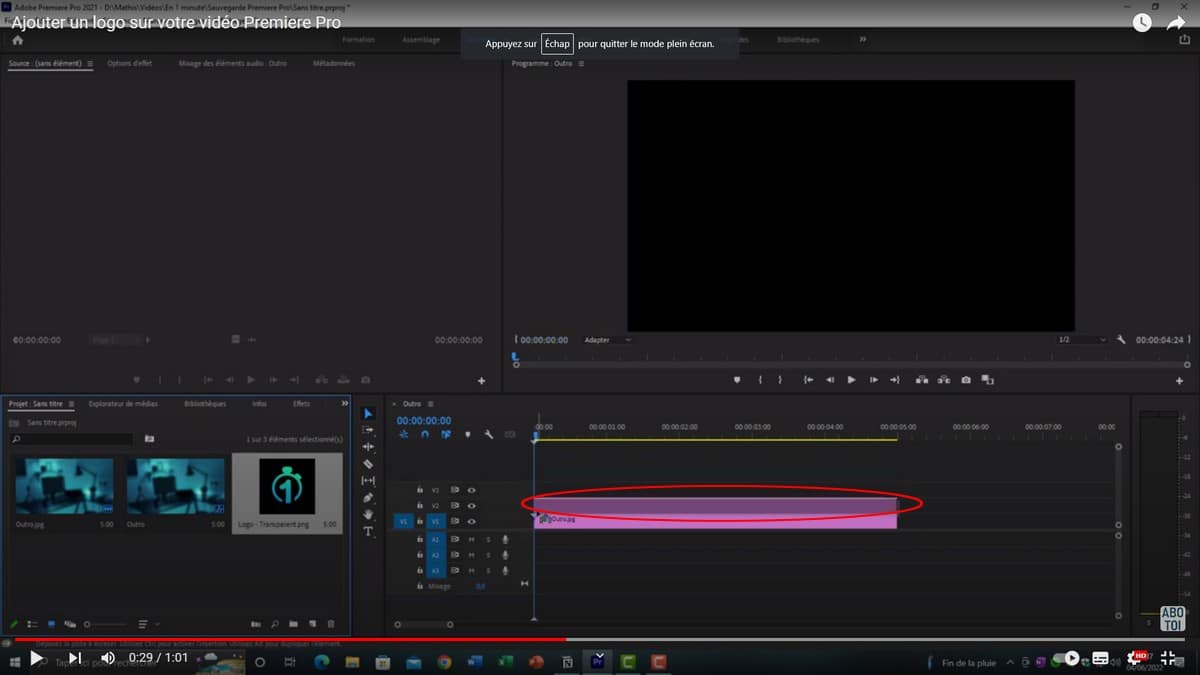Image resolution: width=1200 pixels, height=675 pixels.
Task: Open the 1/2 playback resolution dropdown
Action: click(1081, 340)
